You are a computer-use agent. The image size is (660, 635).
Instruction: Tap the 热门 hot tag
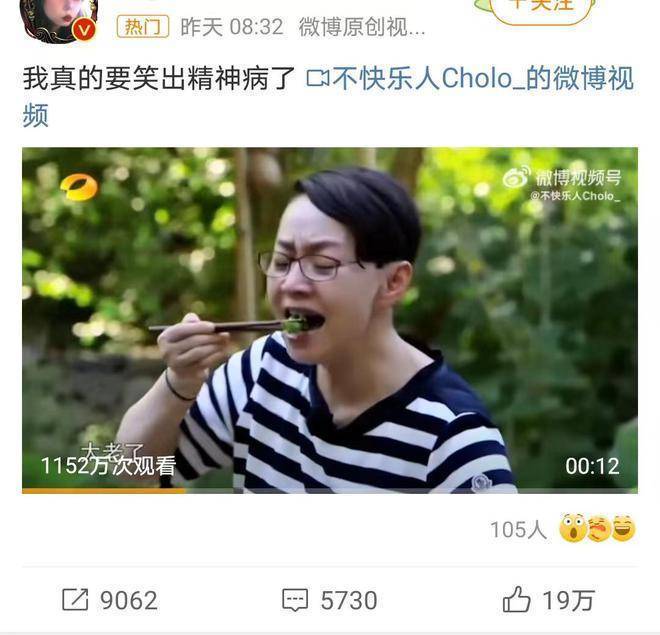click(143, 26)
